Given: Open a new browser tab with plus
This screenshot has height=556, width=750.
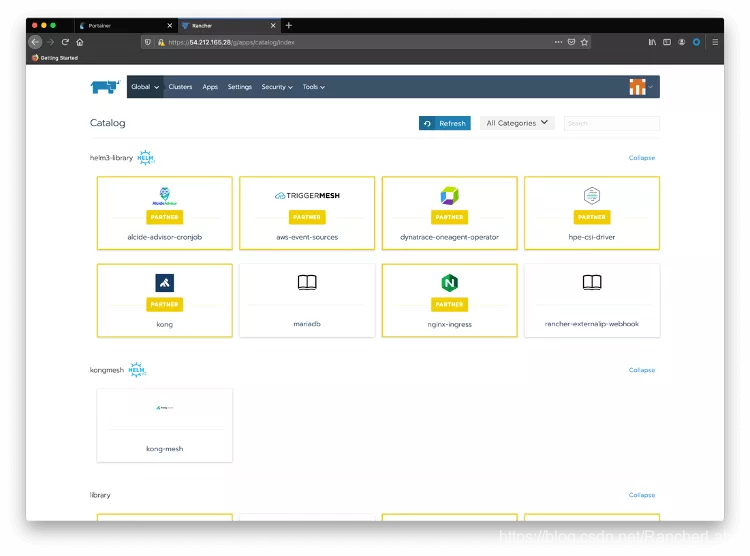Looking at the screenshot, I should (x=288, y=25).
